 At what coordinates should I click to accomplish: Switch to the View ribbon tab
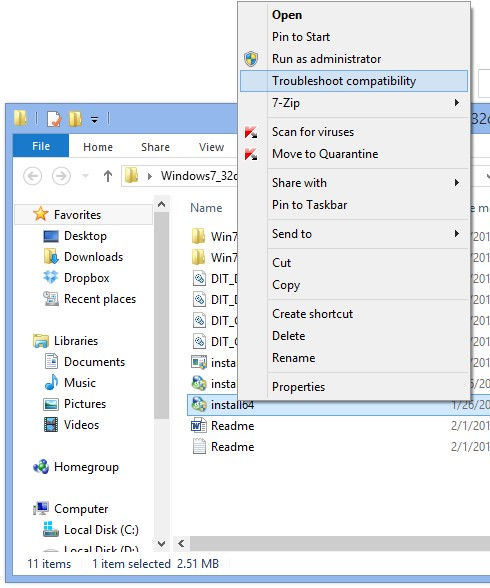(211, 147)
